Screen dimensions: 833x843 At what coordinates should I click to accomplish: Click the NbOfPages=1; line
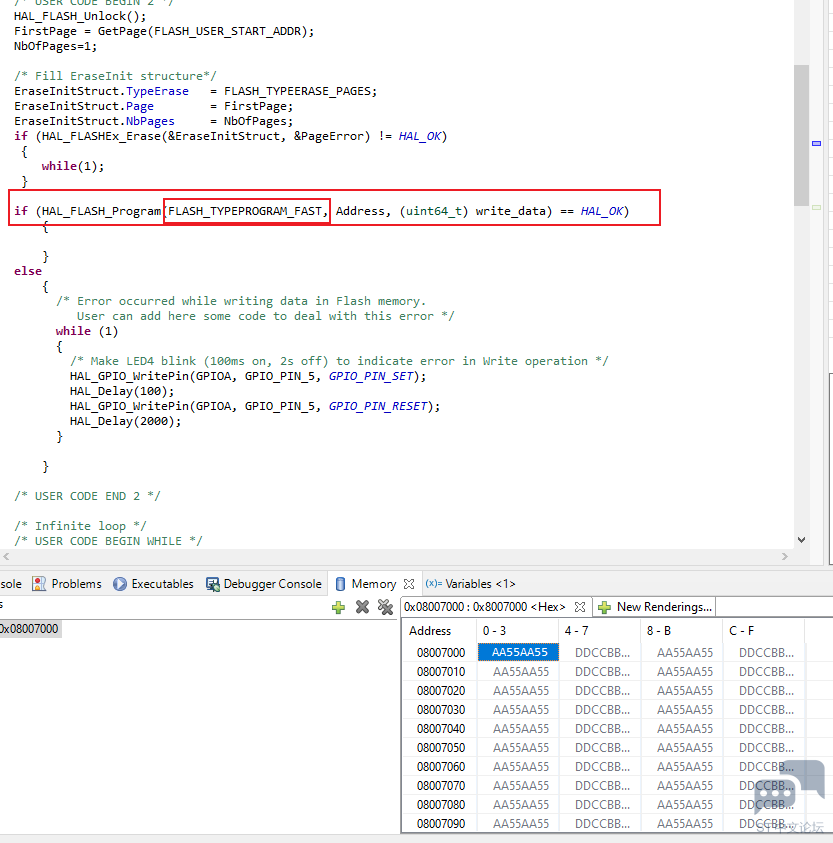coord(55,46)
